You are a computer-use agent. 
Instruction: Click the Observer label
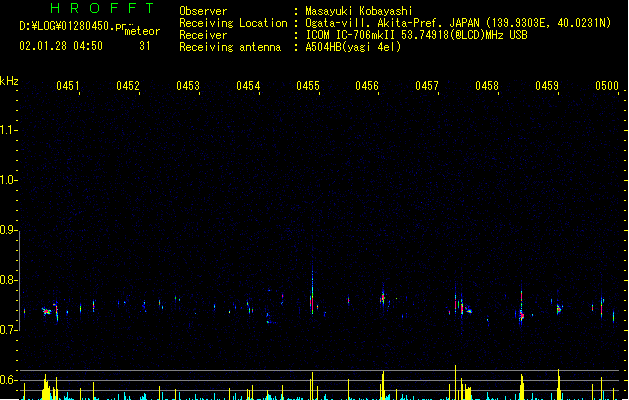tap(203, 11)
